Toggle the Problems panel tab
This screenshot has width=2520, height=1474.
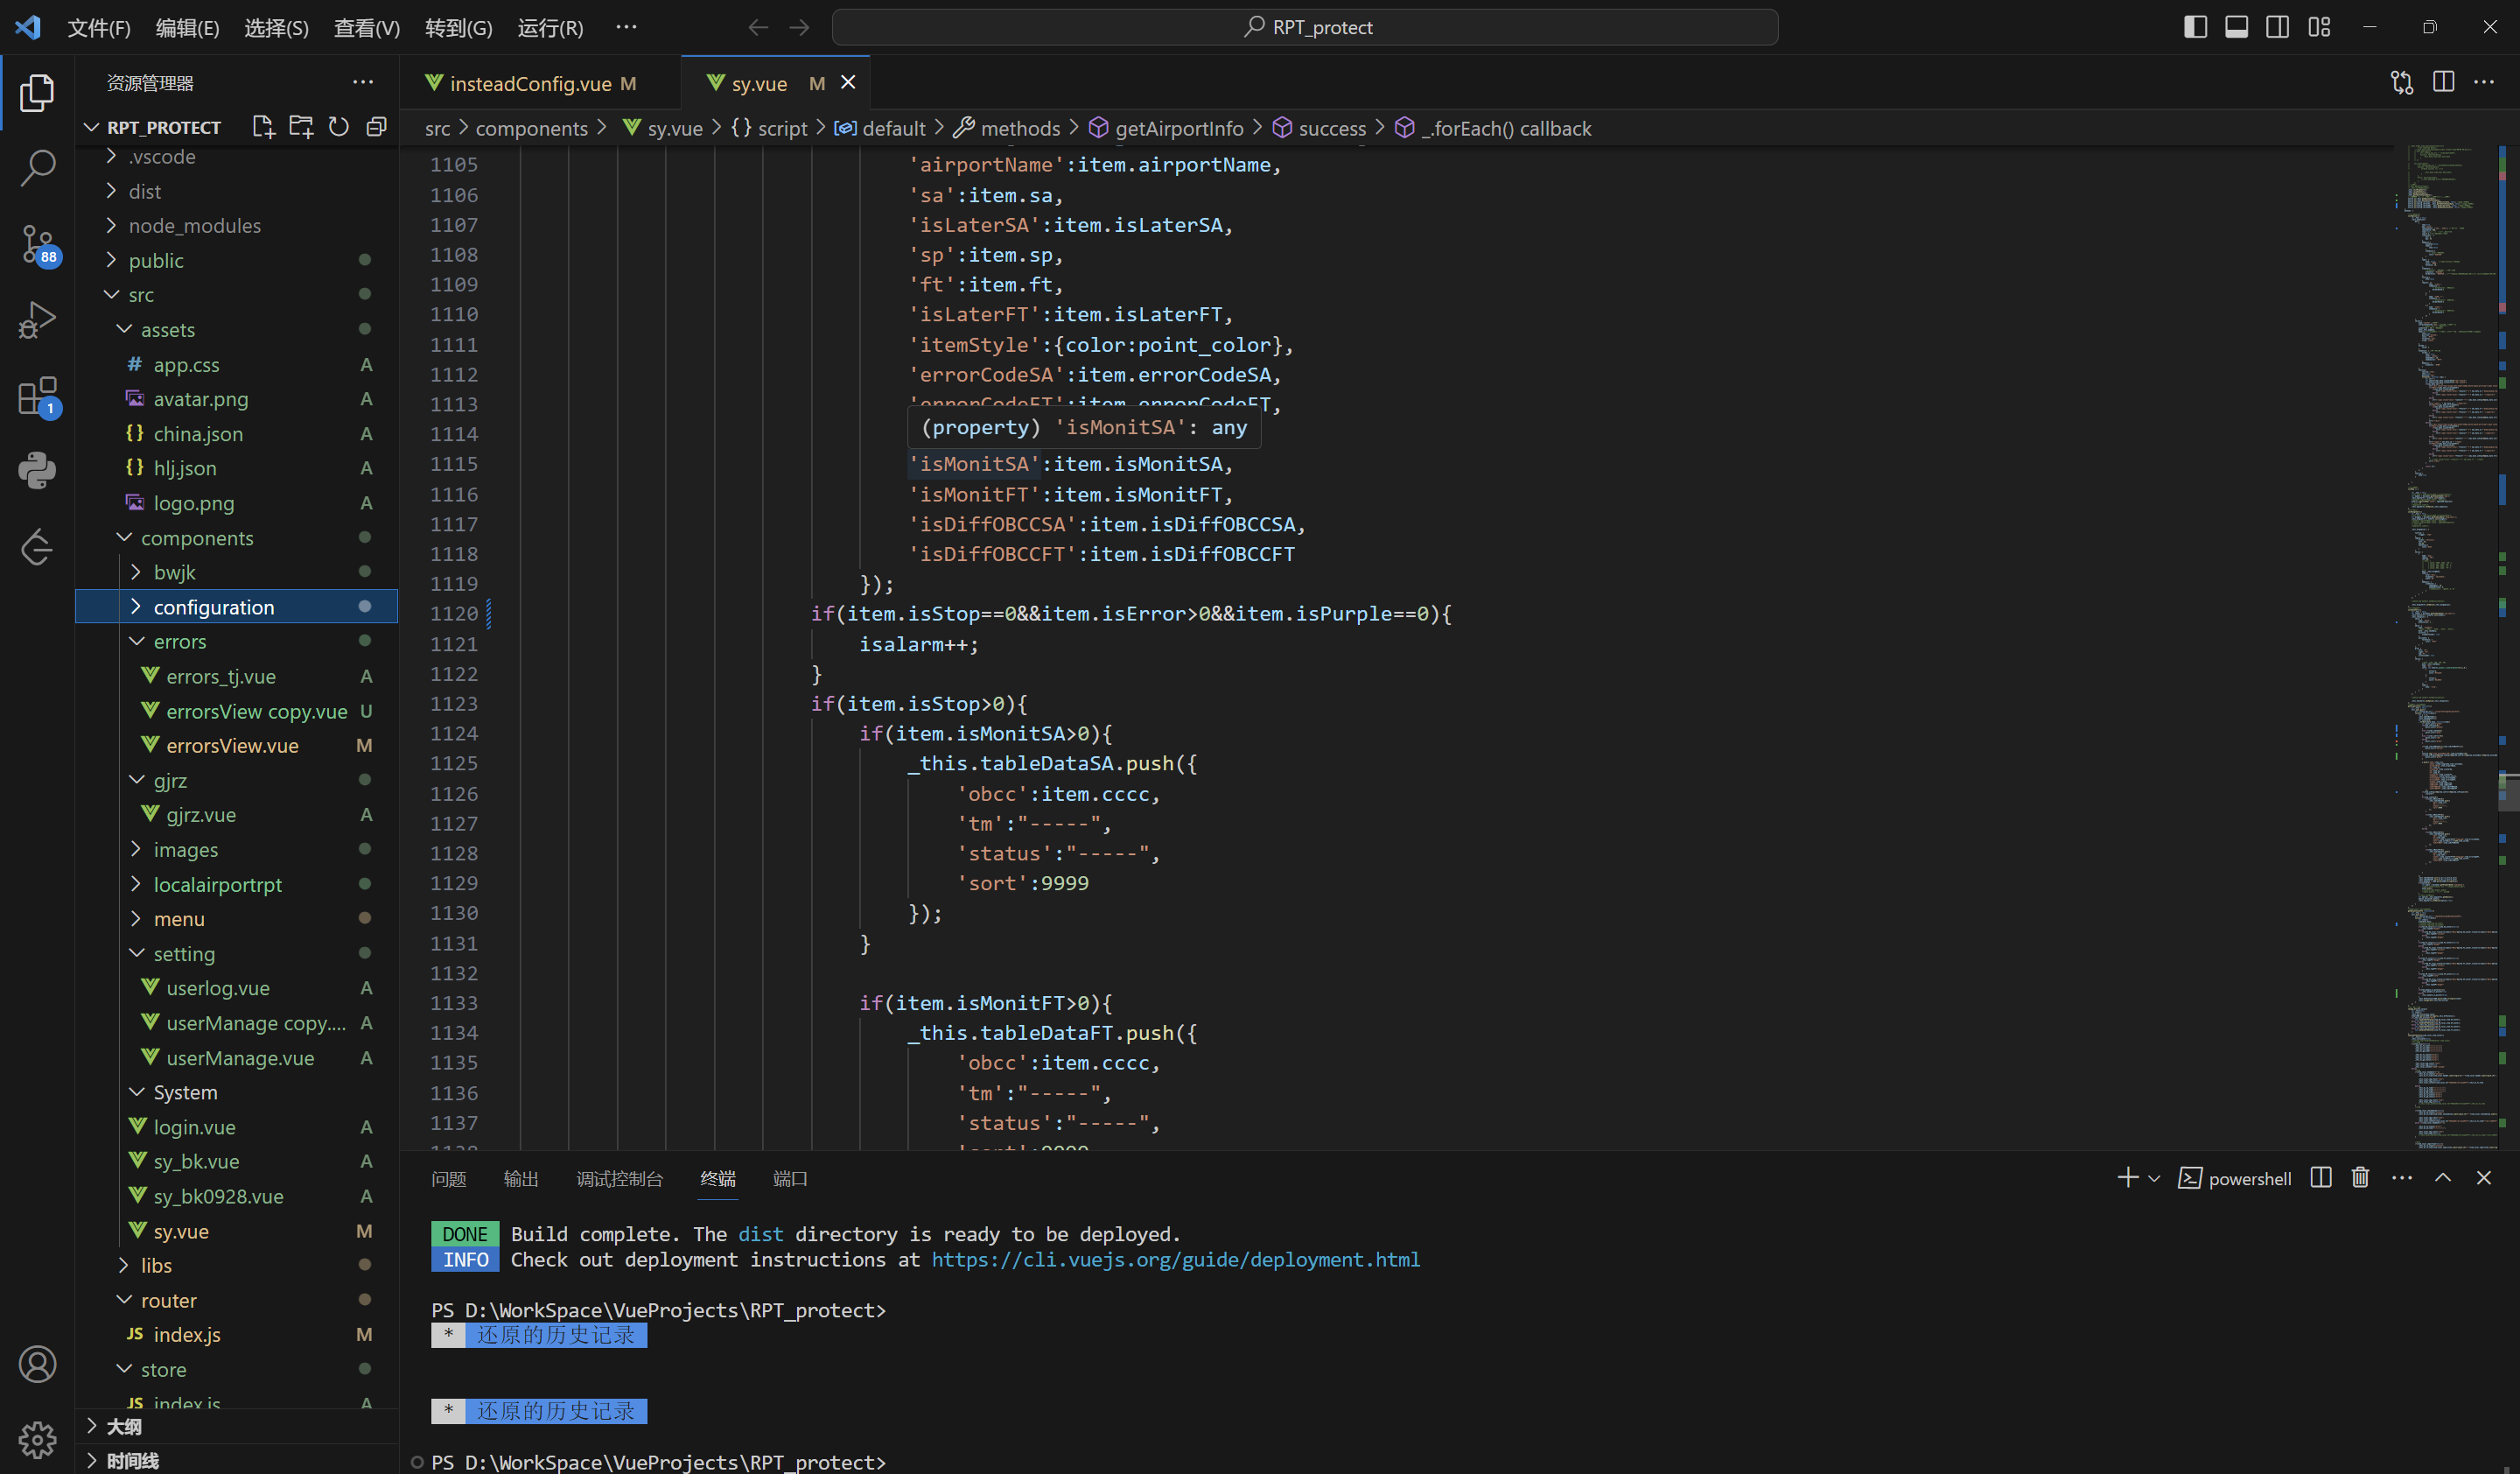(x=451, y=1179)
